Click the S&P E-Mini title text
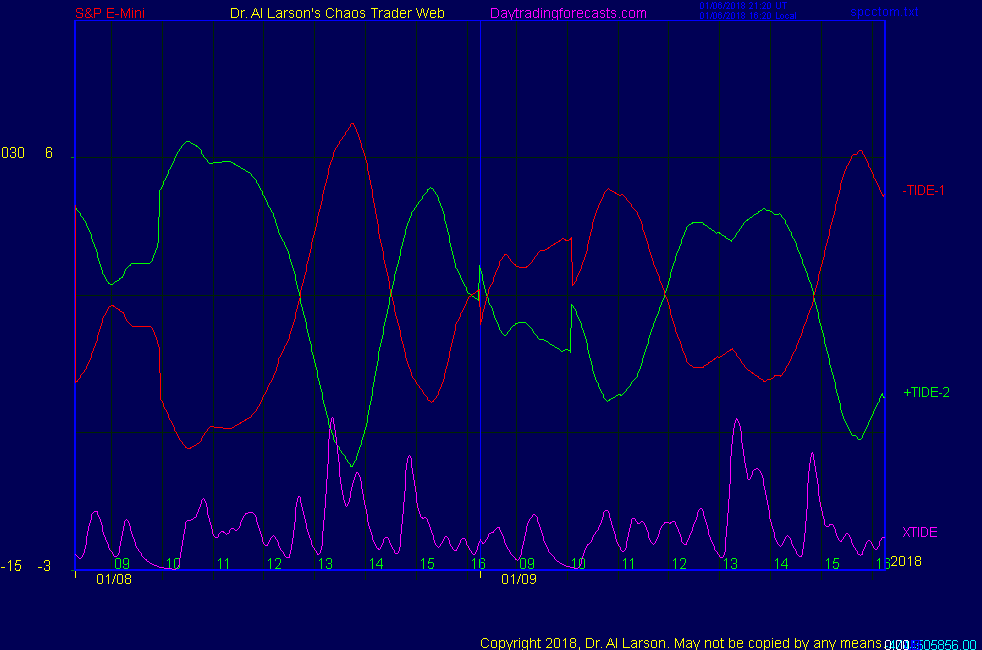The image size is (982, 650). (110, 13)
